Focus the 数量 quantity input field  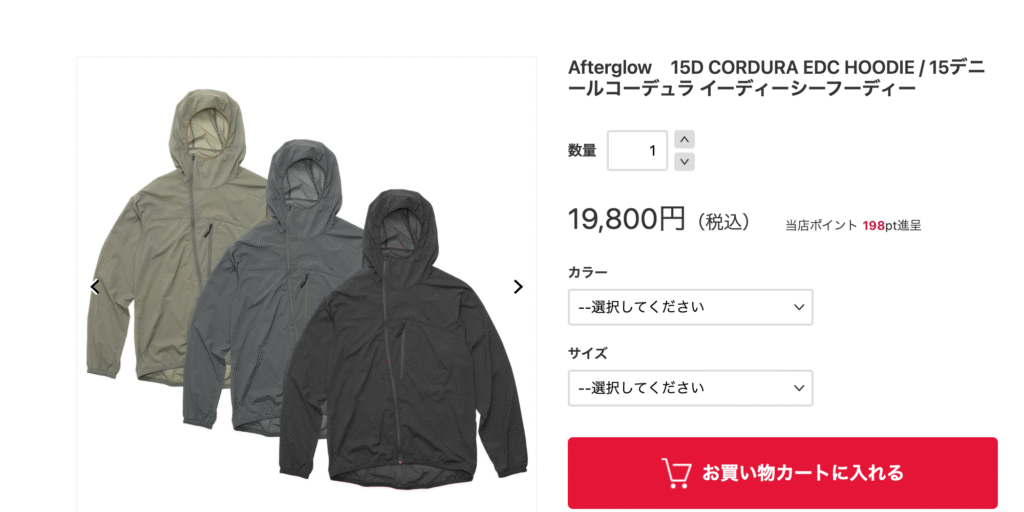(637, 150)
